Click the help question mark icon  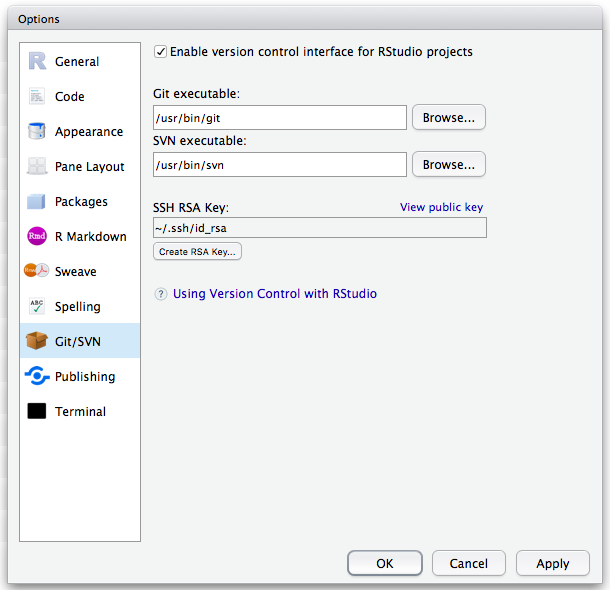click(x=161, y=294)
